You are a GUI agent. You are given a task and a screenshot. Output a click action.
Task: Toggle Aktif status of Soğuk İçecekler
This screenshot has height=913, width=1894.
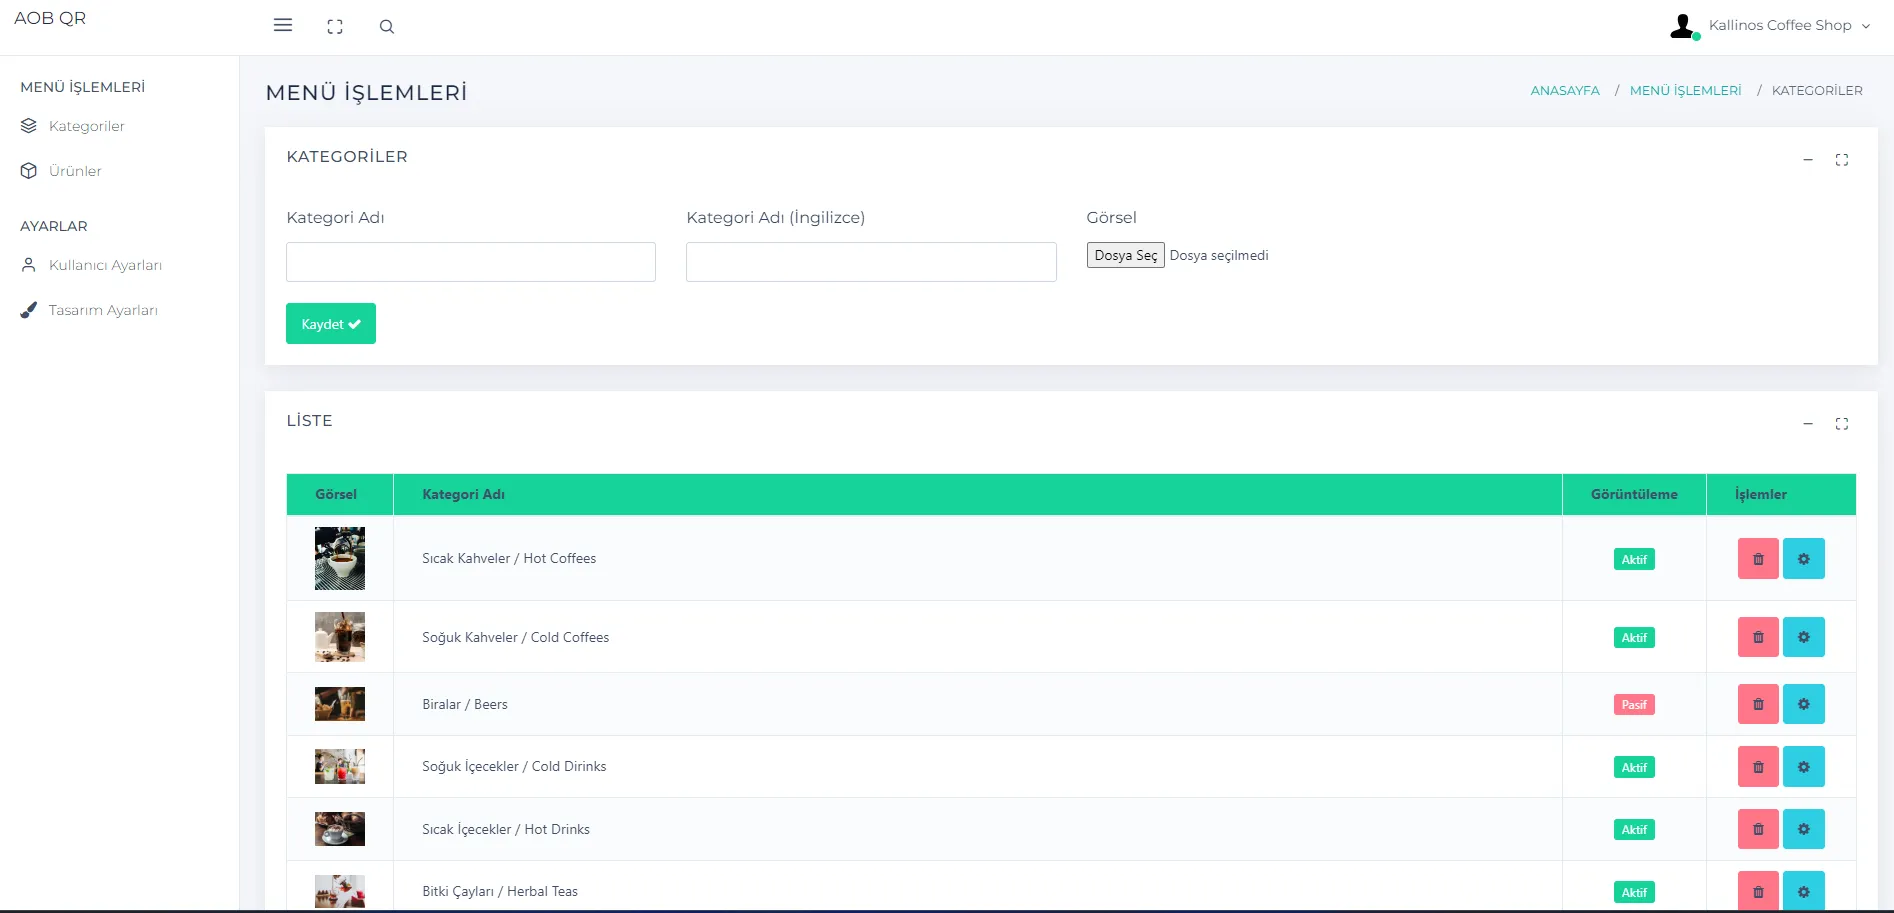tap(1634, 768)
